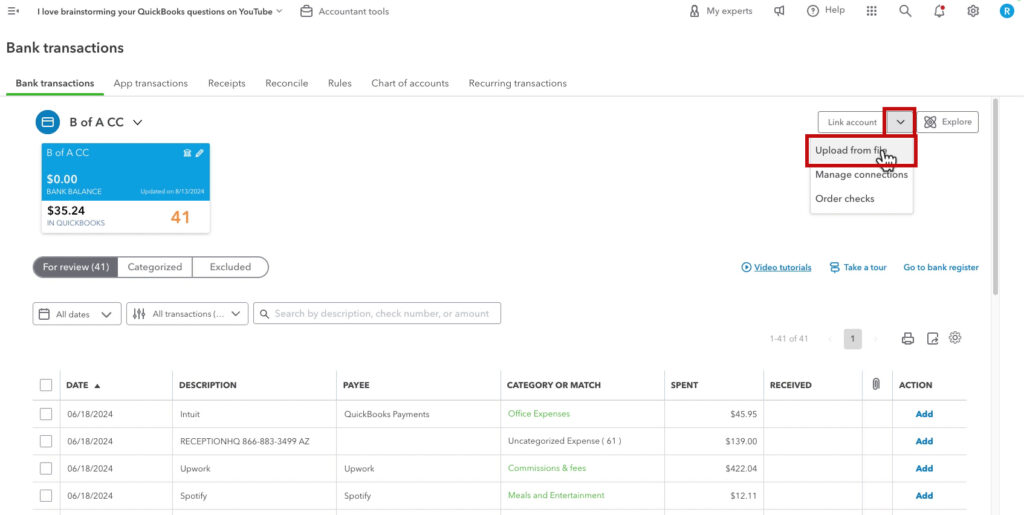Go to next page arrow
This screenshot has width=1024, height=515.
(x=875, y=339)
